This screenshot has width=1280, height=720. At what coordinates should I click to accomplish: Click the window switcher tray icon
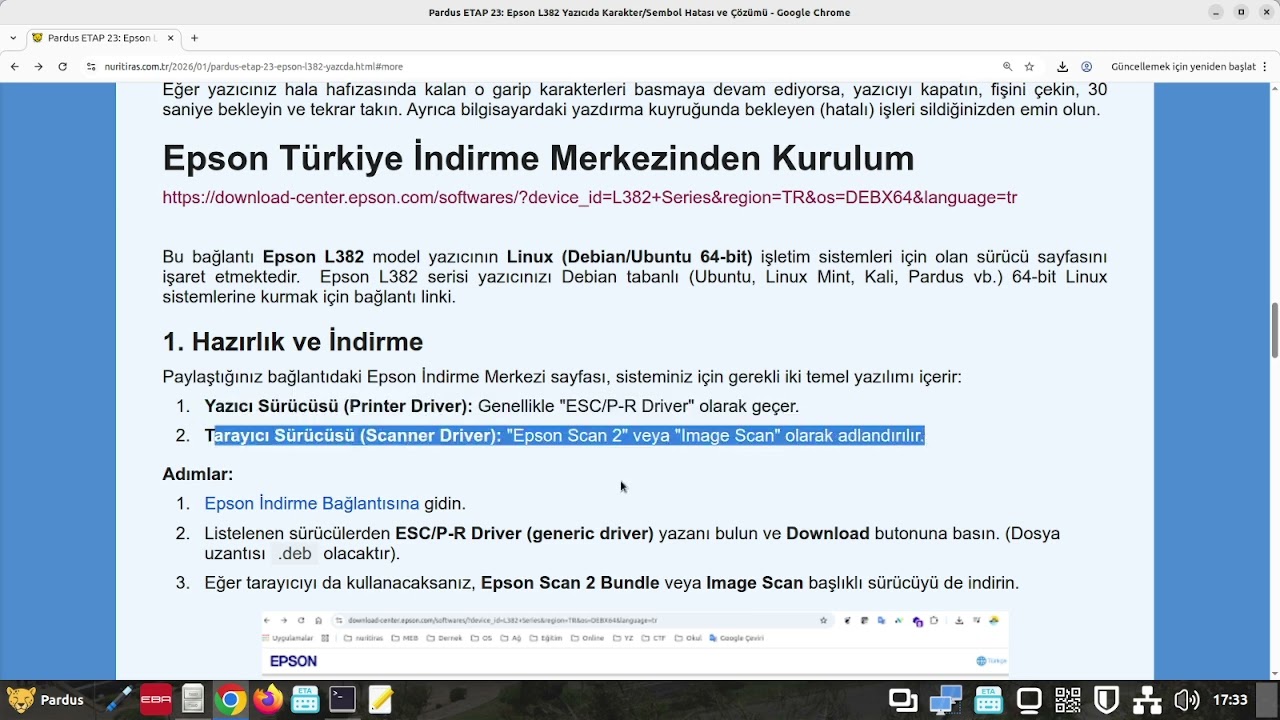[903, 700]
